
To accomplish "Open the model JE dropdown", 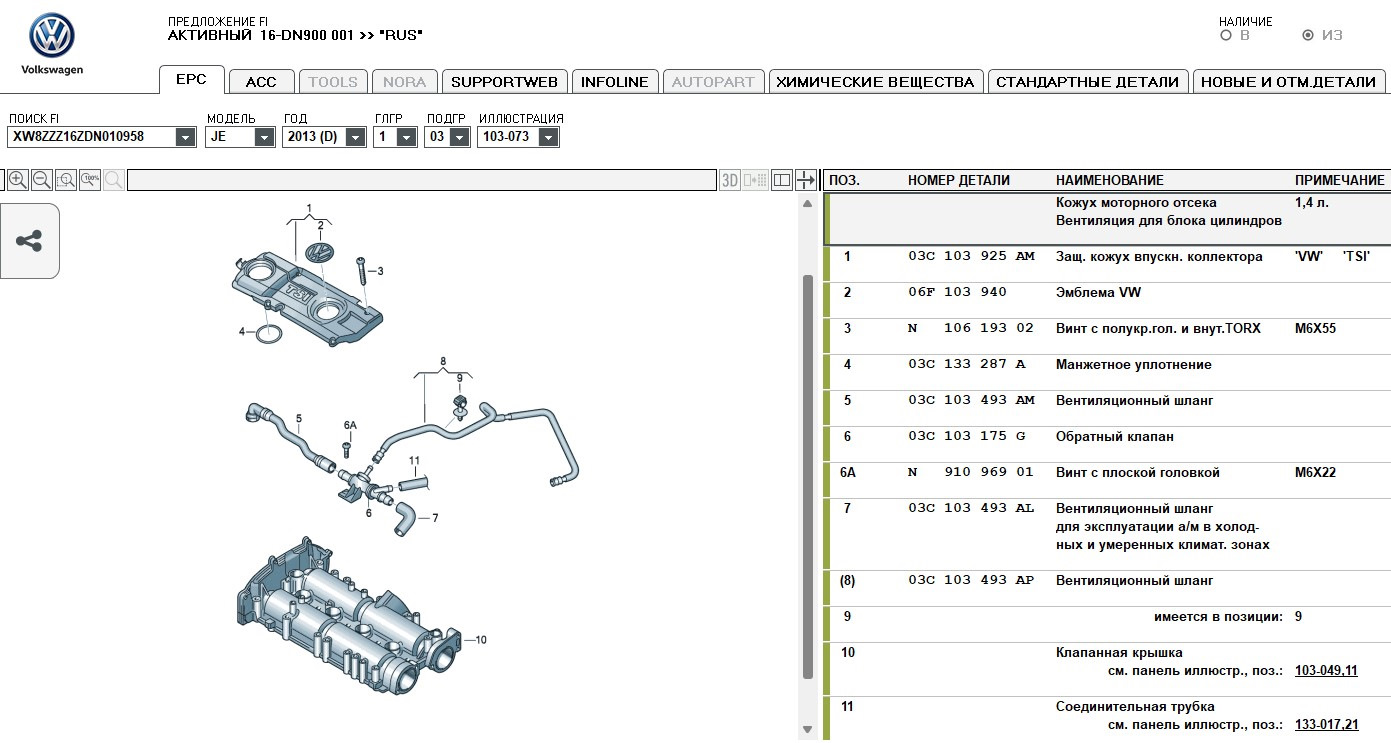I will (264, 137).
